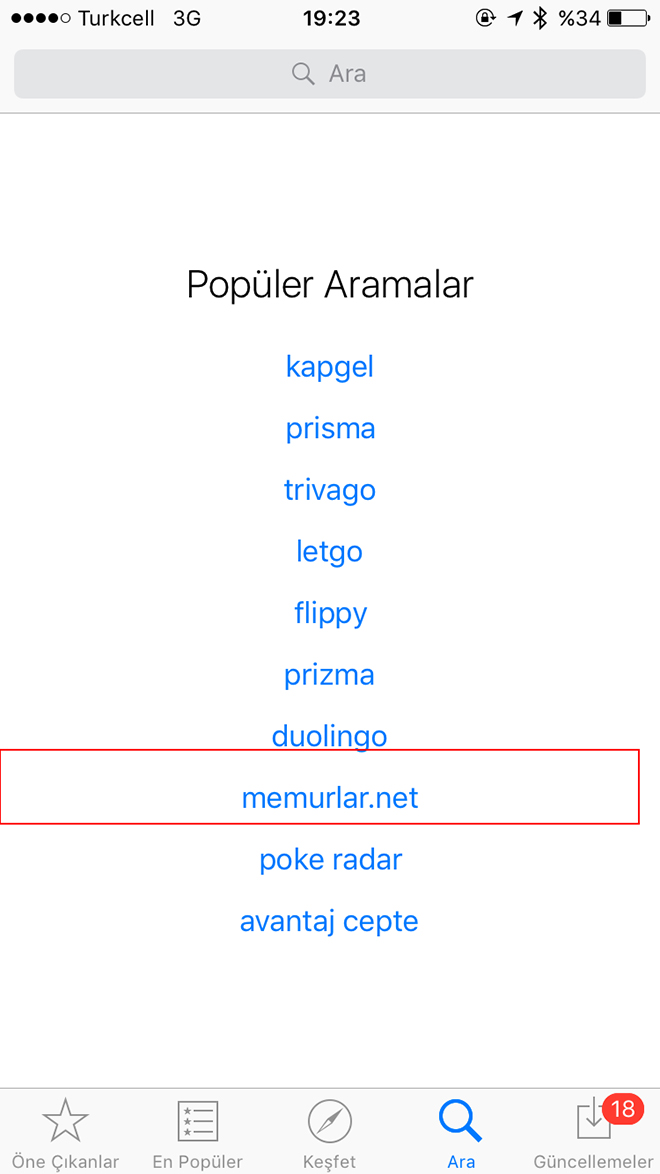Tap the En Popüler list icon
Screen dimensions: 660x1174
click(x=197, y=1121)
